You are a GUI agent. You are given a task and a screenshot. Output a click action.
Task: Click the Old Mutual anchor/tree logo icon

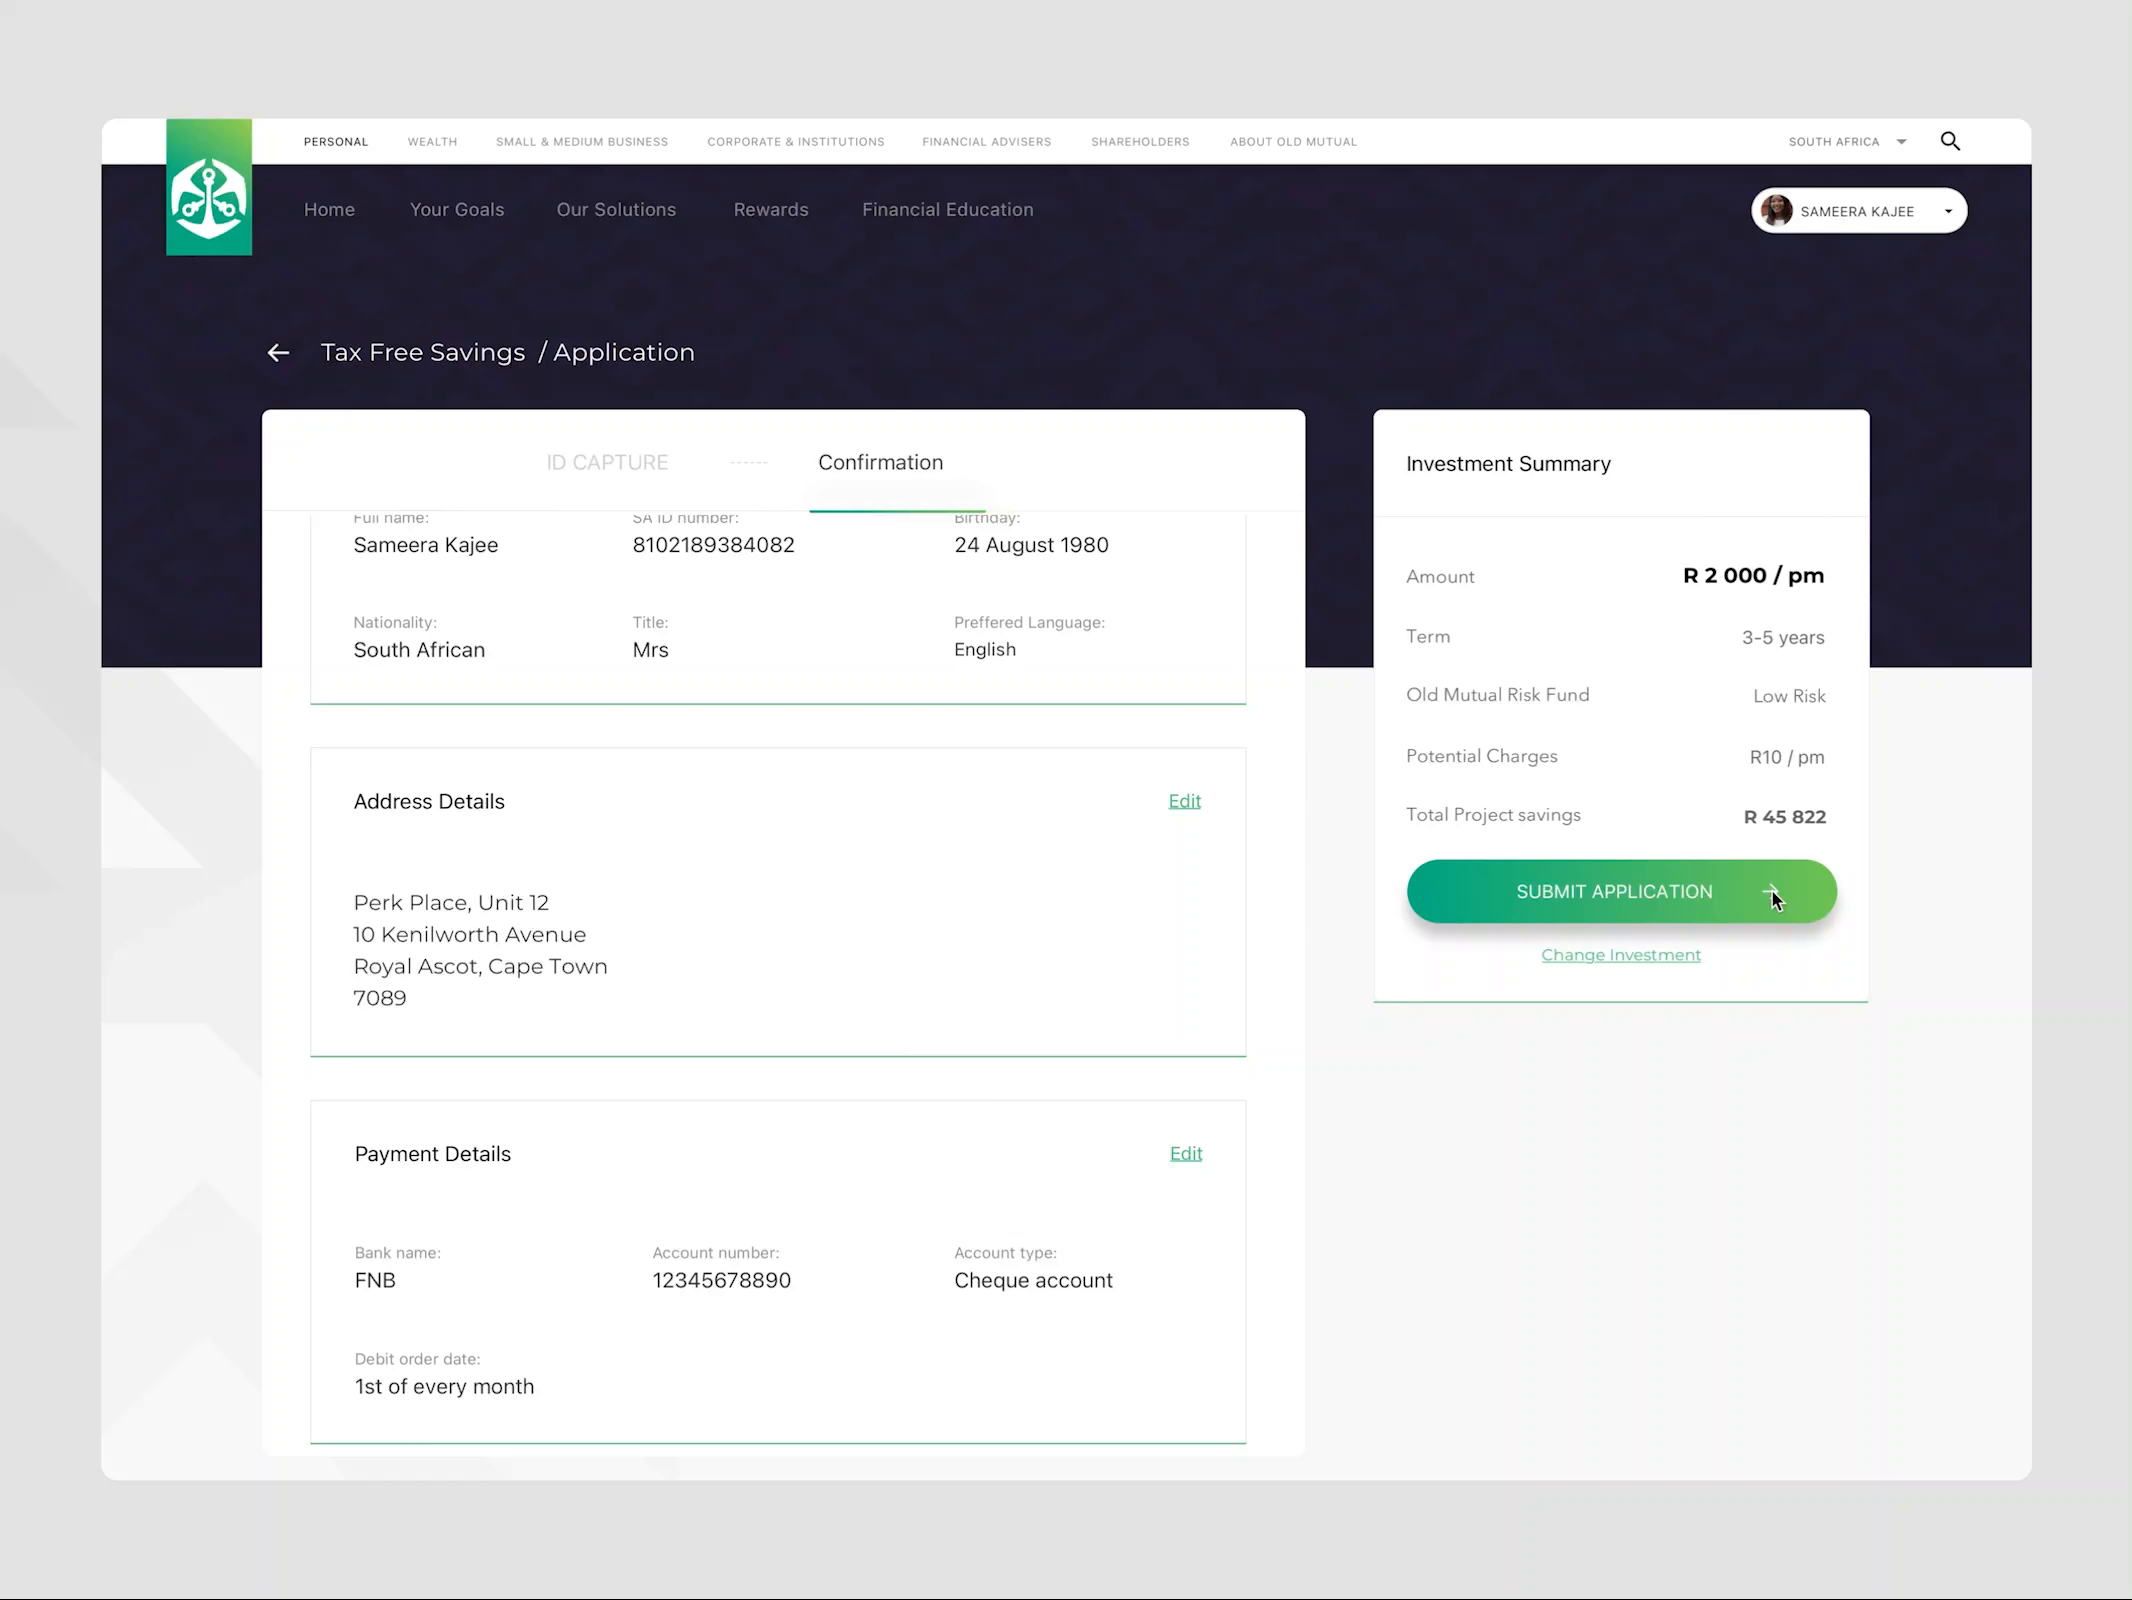pyautogui.click(x=208, y=187)
